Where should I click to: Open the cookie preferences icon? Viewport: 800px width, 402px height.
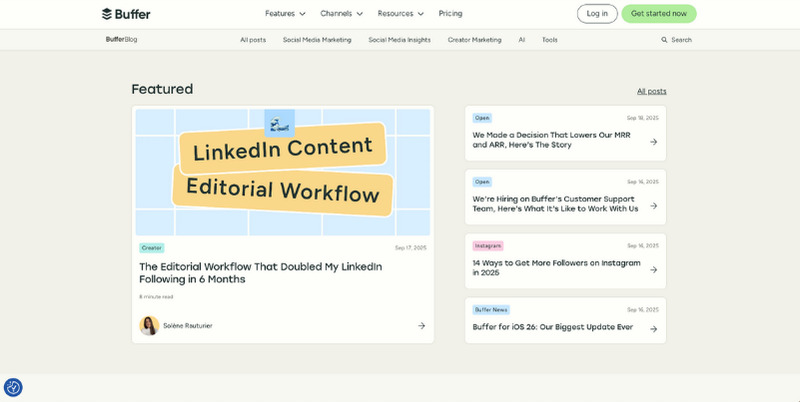coord(13,388)
